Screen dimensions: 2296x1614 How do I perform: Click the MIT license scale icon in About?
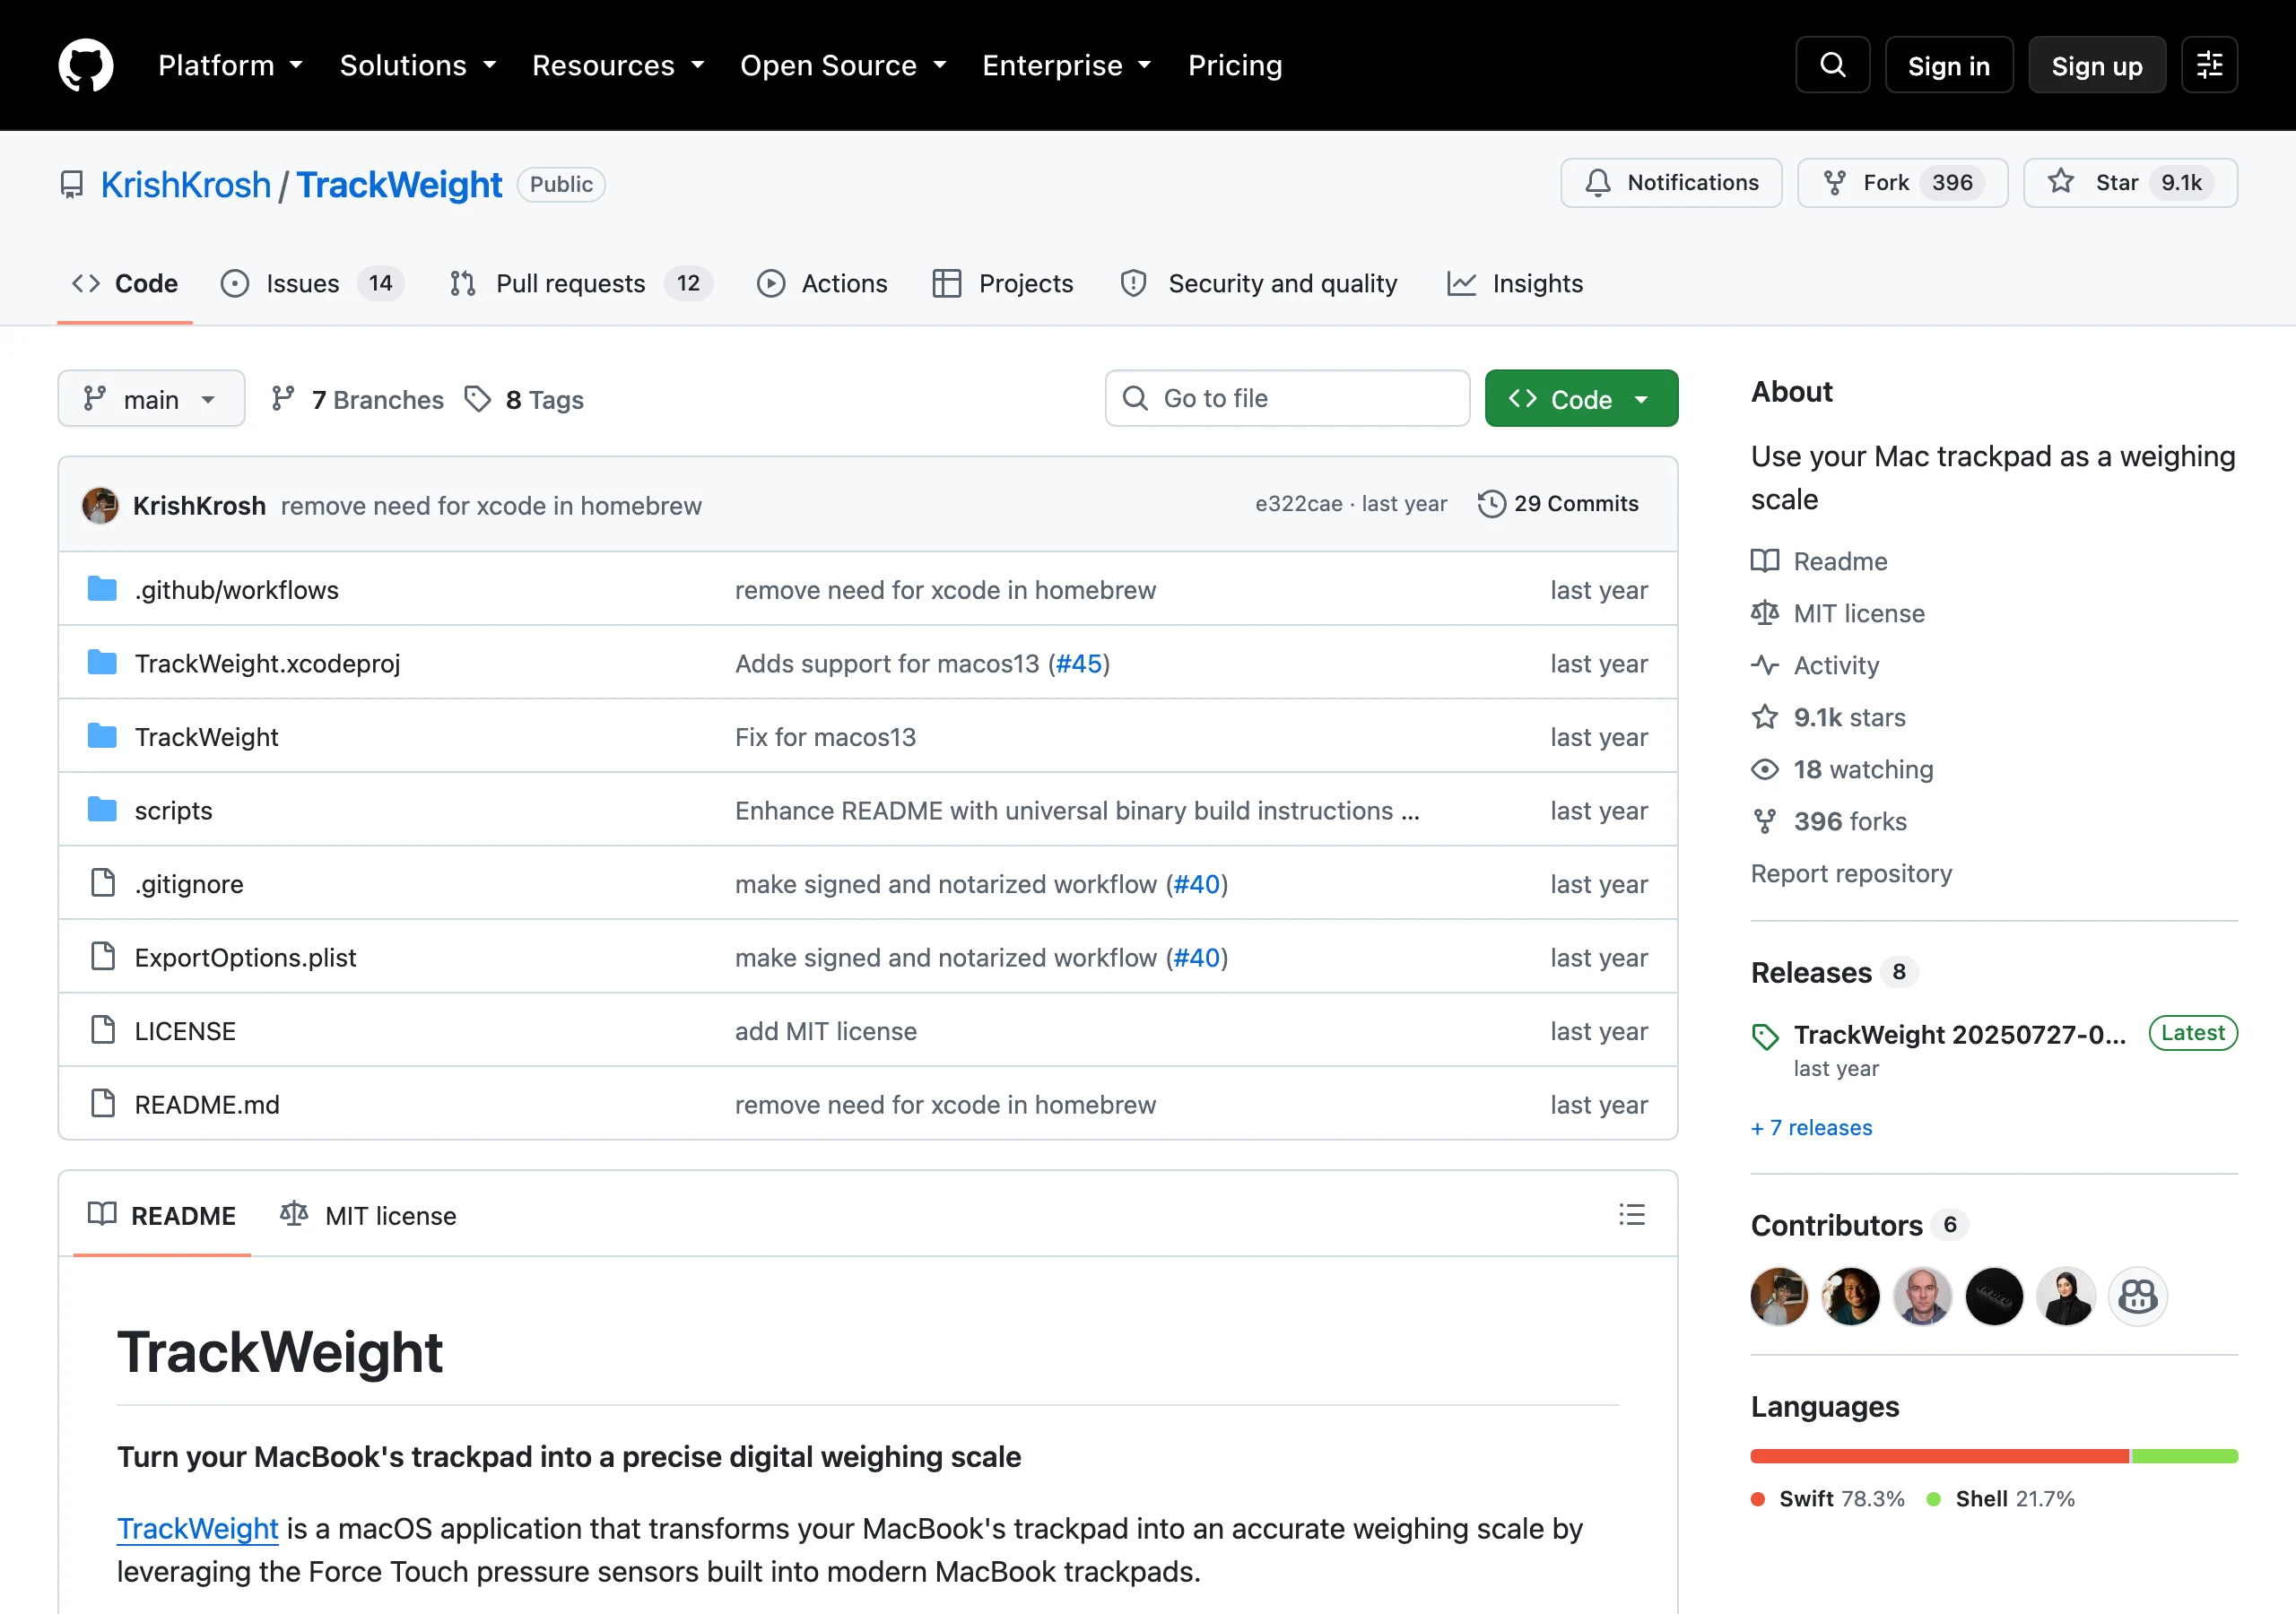pyautogui.click(x=1765, y=613)
